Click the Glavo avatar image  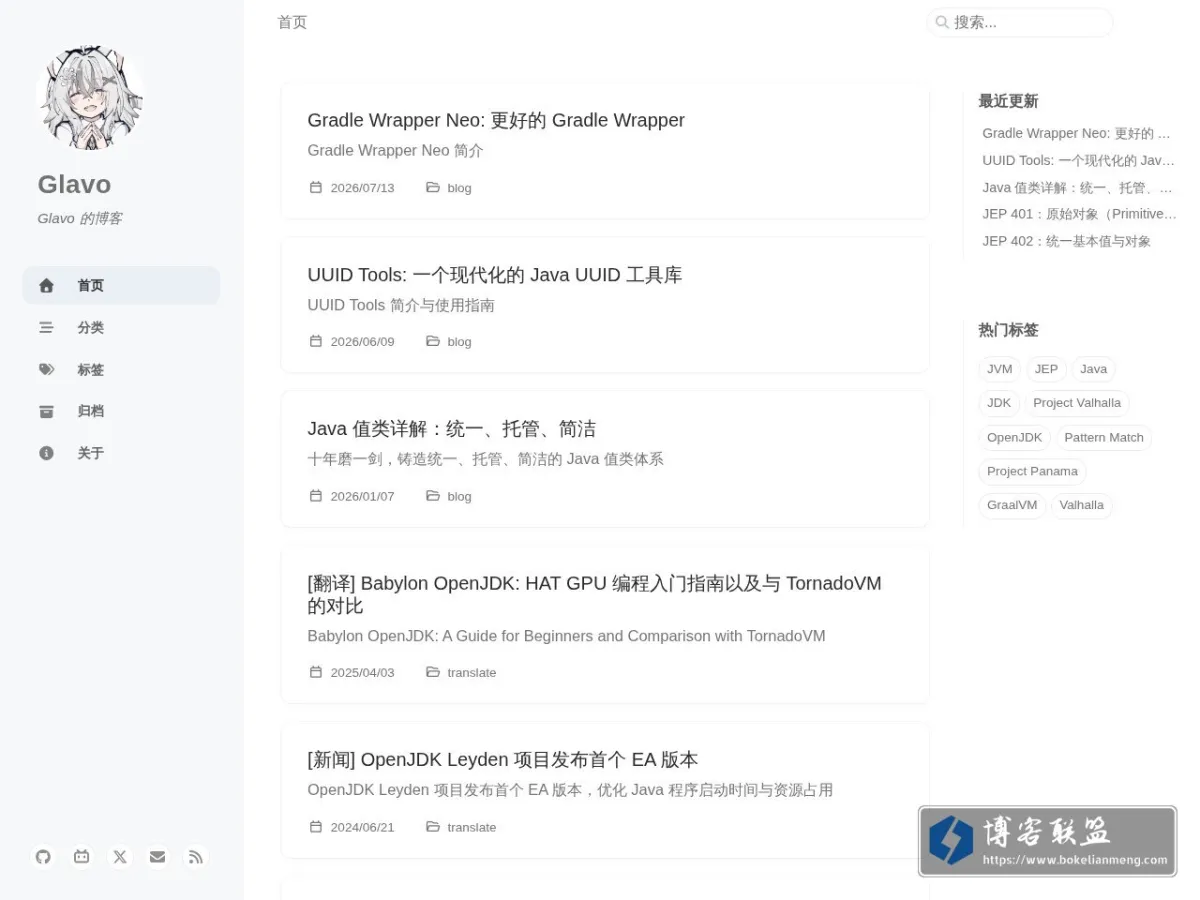click(90, 97)
